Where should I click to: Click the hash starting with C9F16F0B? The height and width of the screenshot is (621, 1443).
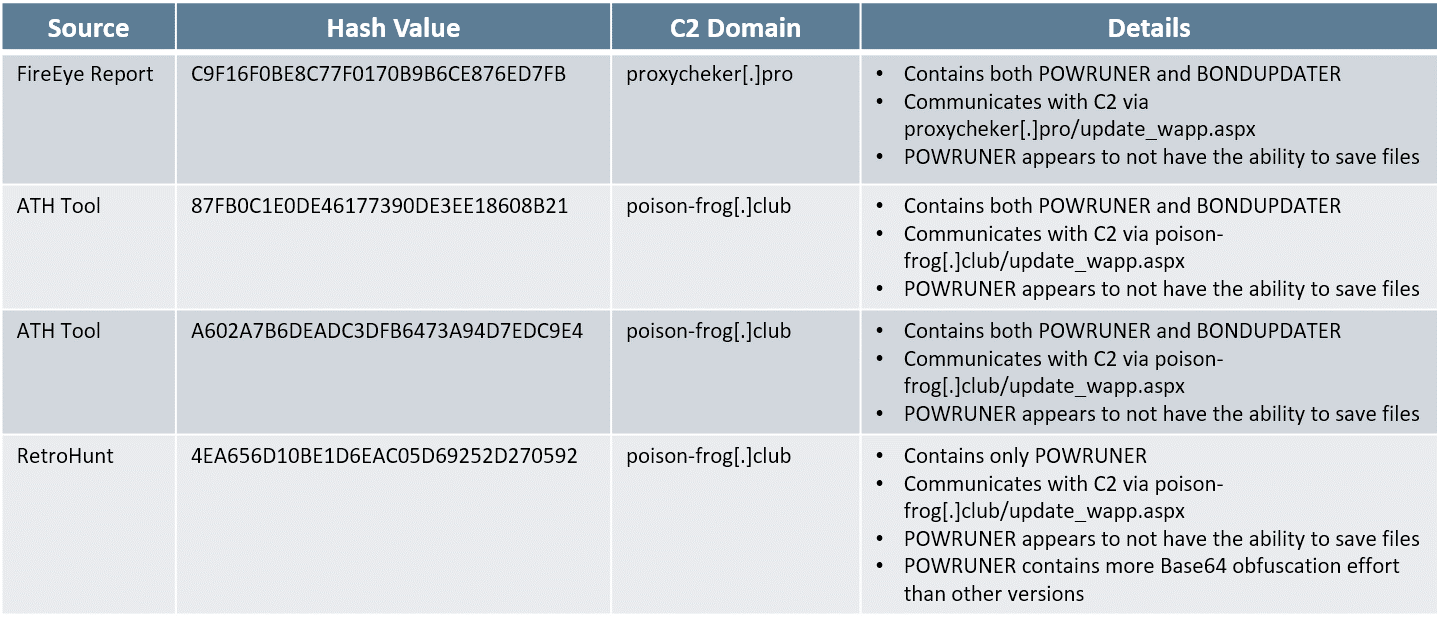(378, 74)
